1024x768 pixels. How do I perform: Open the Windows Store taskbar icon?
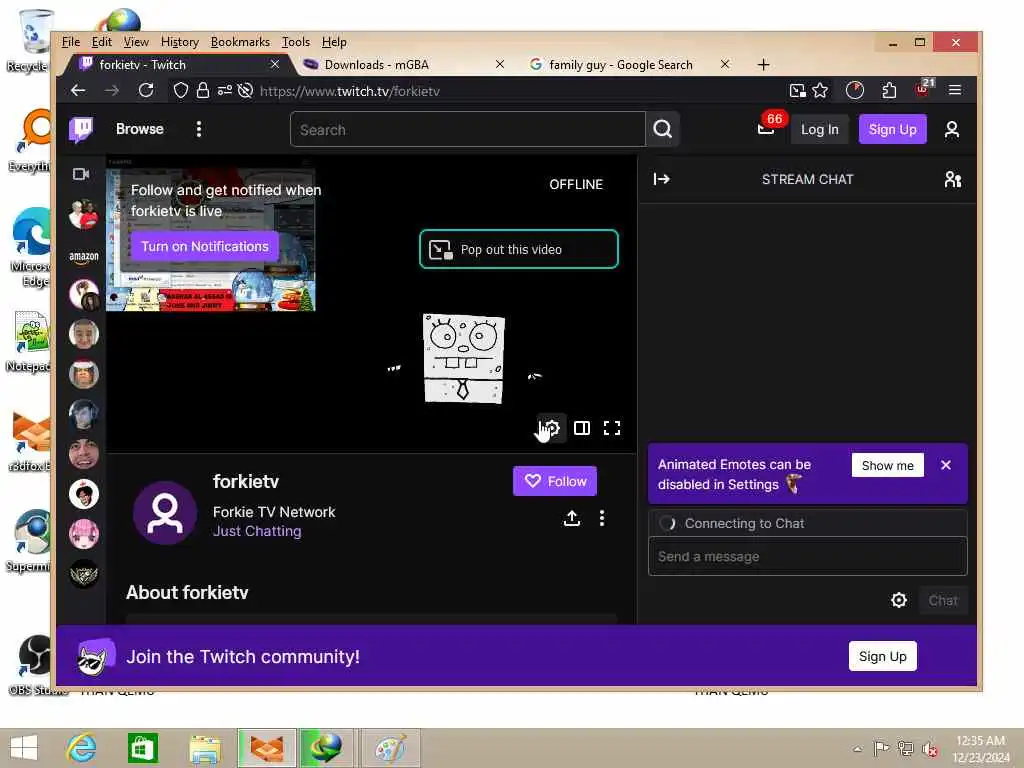click(142, 748)
